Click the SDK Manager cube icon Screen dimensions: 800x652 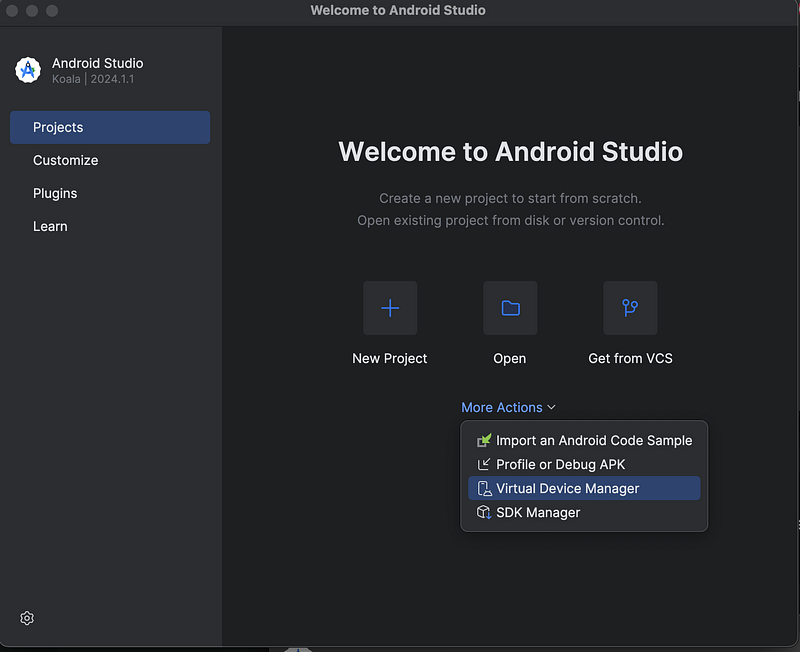pos(484,512)
